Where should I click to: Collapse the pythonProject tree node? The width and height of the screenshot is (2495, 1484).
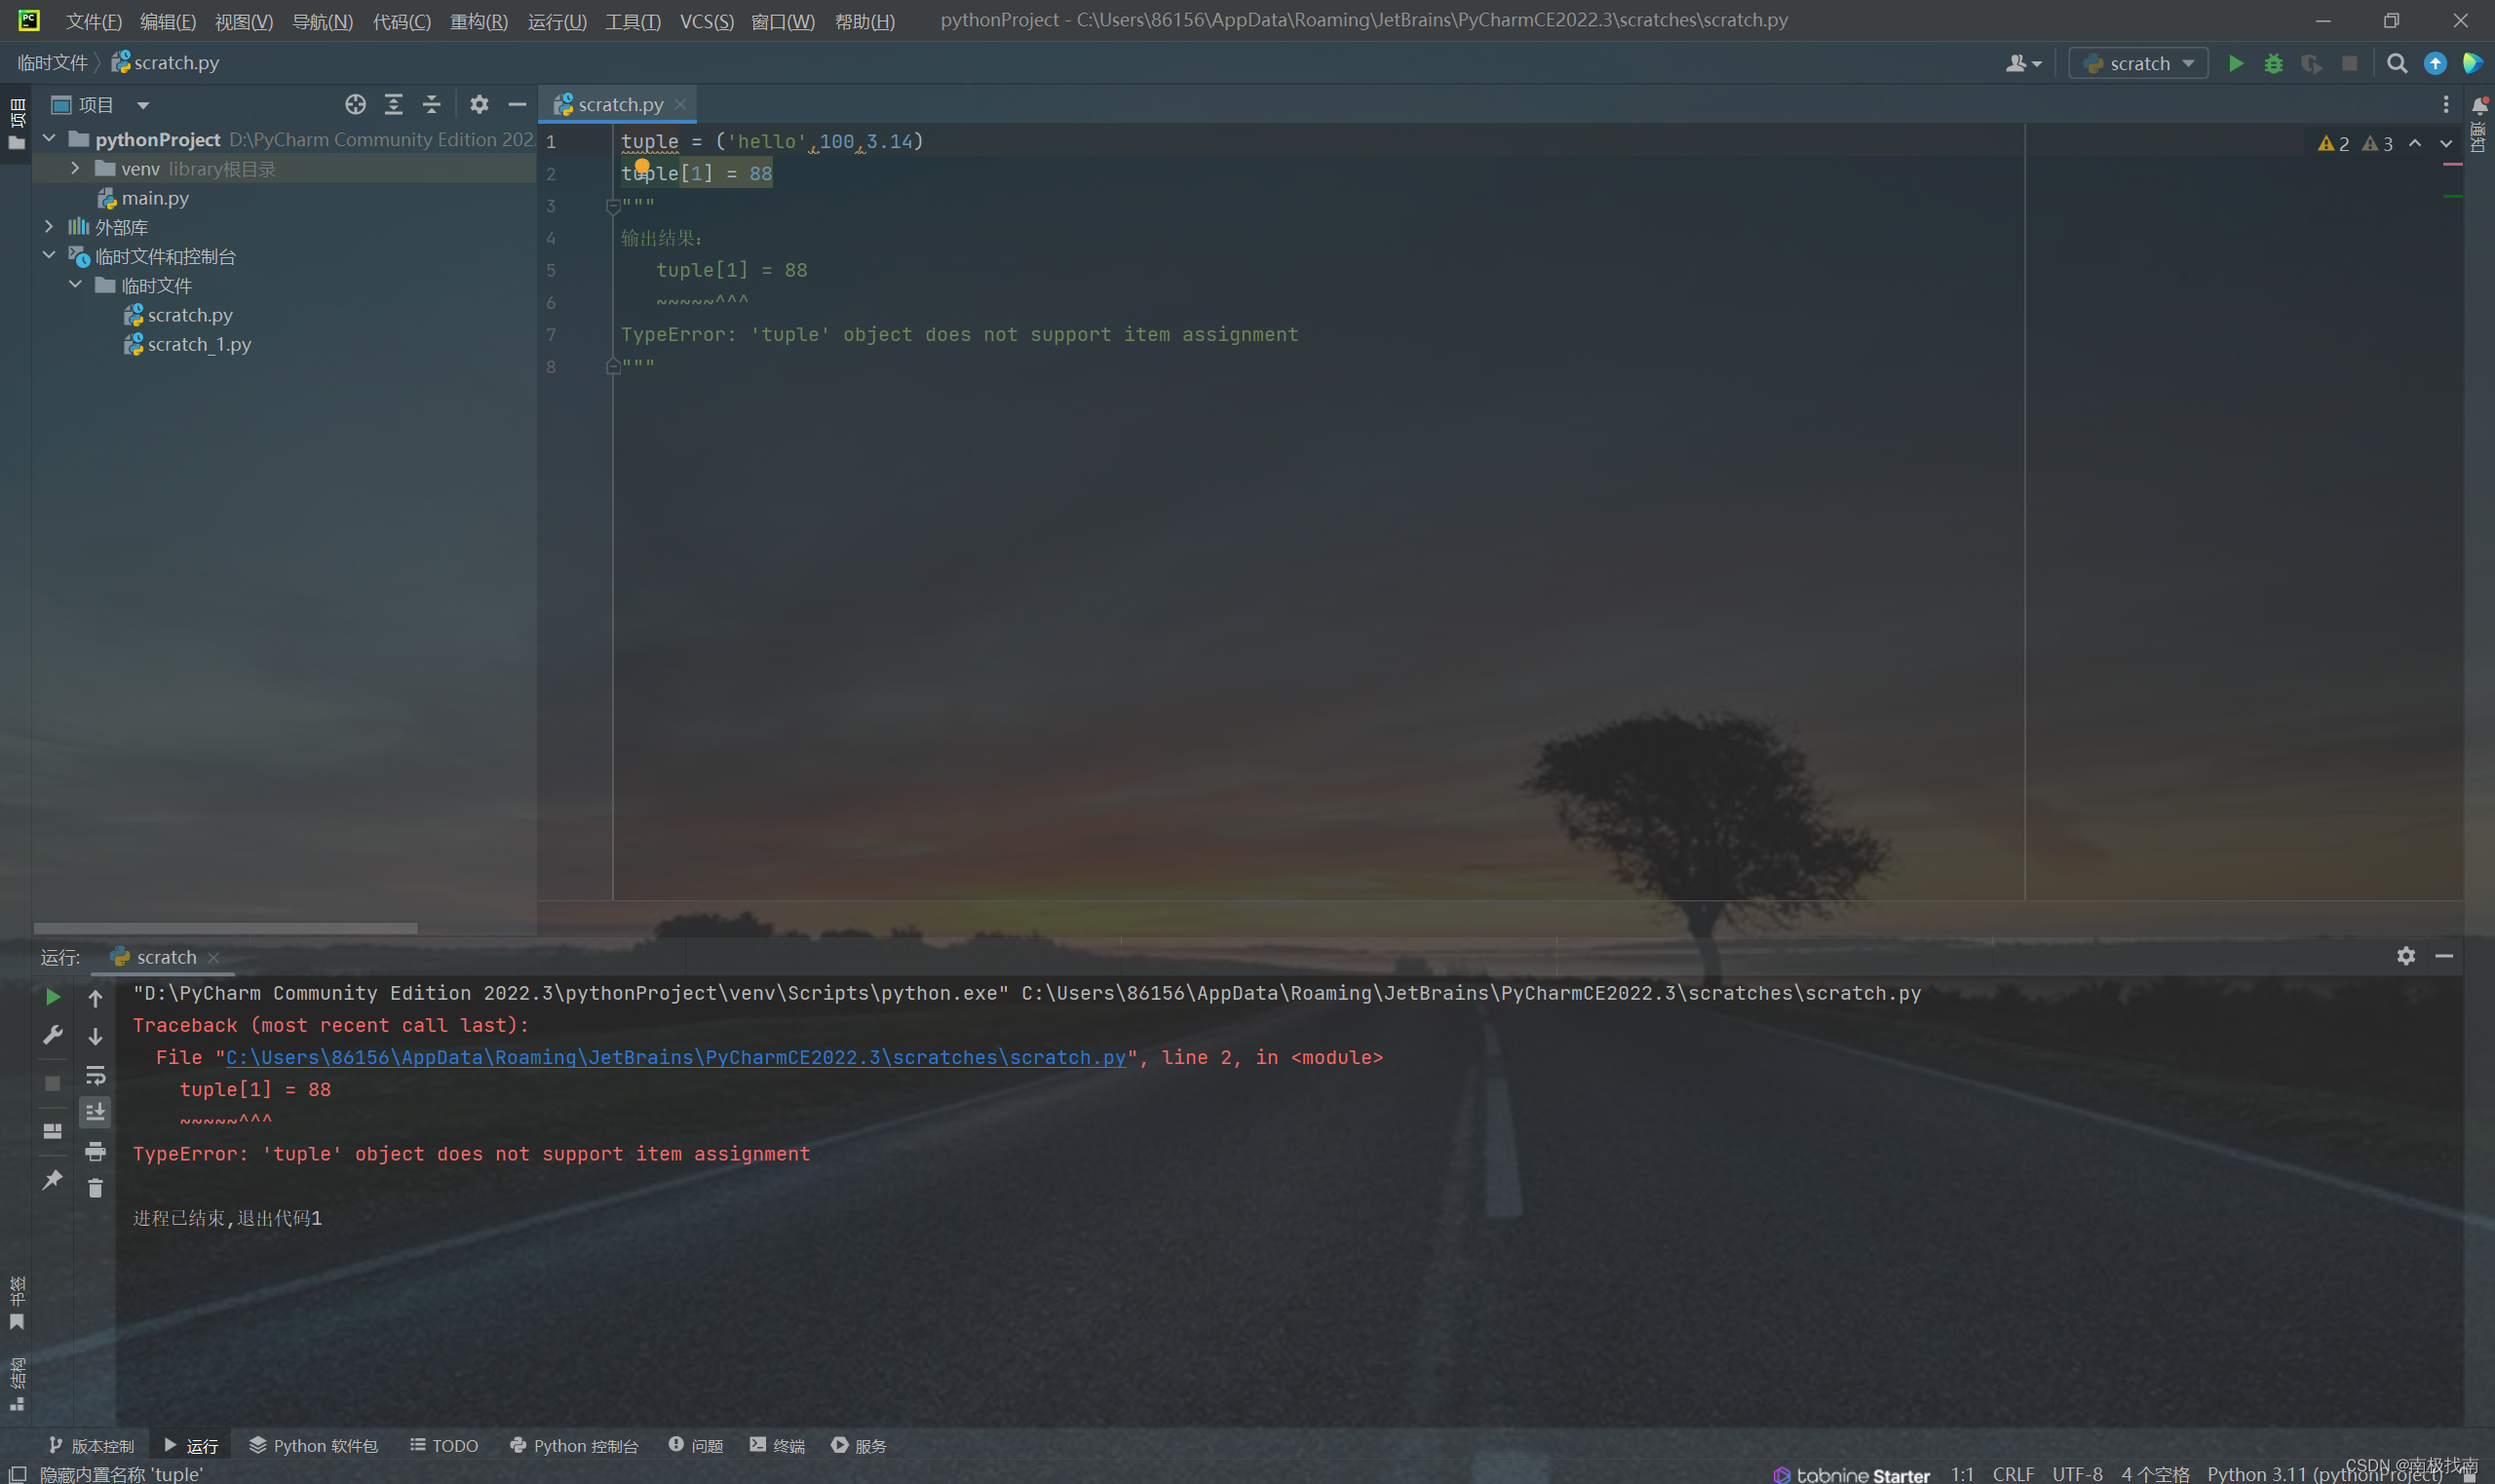[x=49, y=138]
